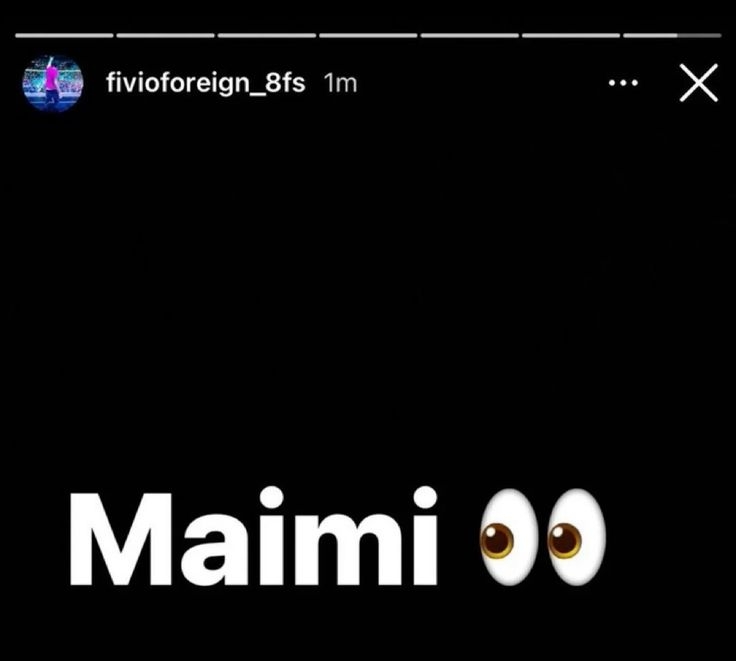The height and width of the screenshot is (661, 736).
Task: Close the story with the X icon
Action: (698, 83)
